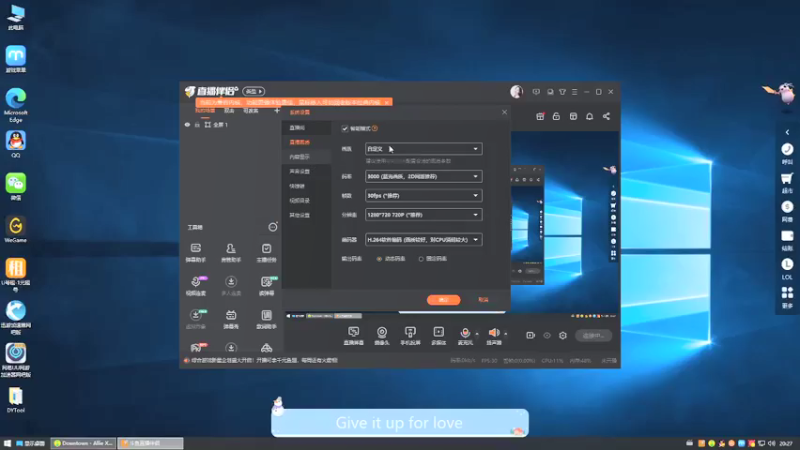Close the orange notification banner
This screenshot has height=450, width=800.
point(387,103)
